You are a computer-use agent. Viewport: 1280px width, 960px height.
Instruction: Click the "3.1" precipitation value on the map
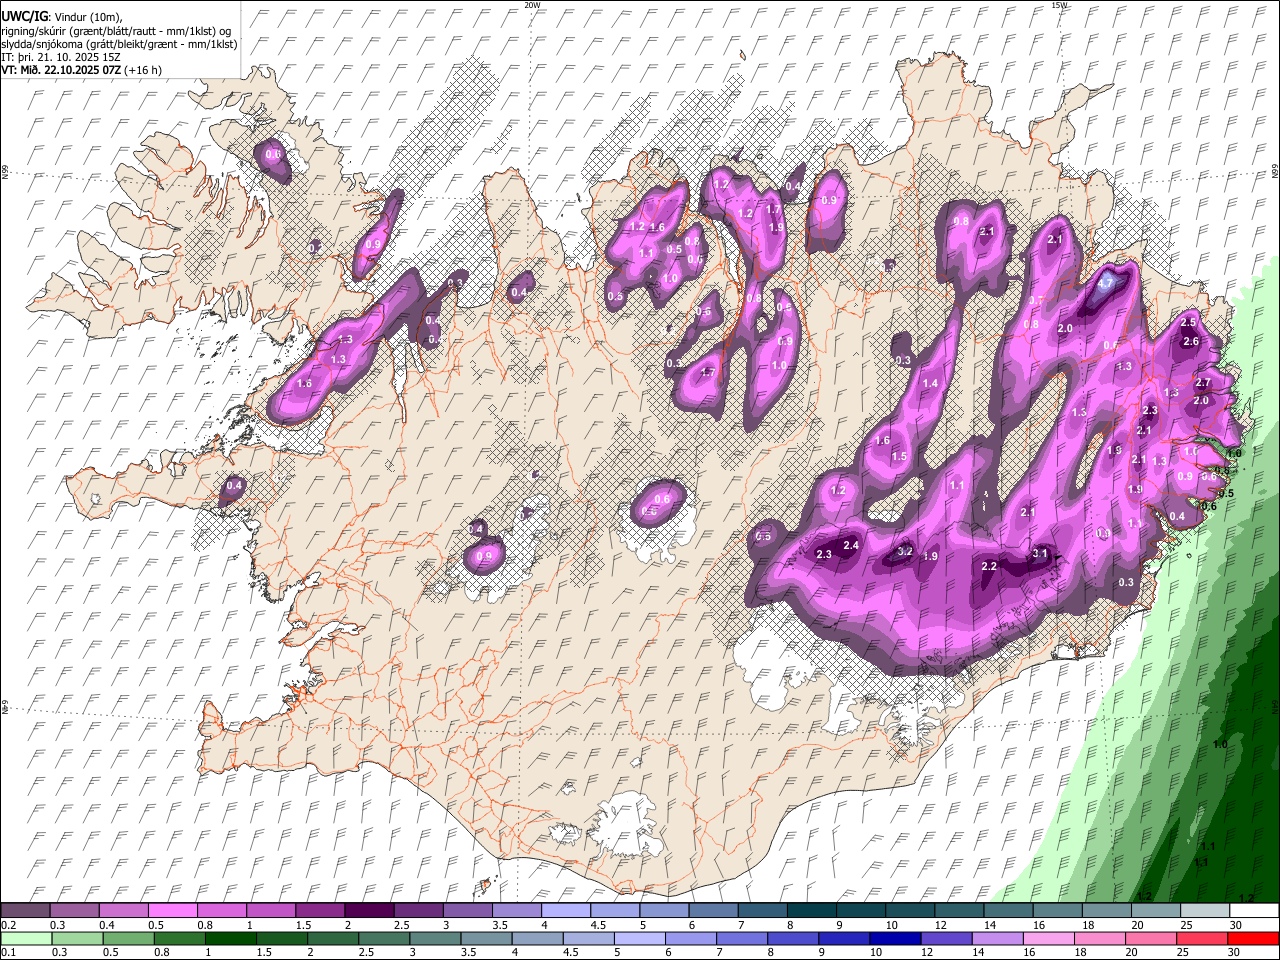[x=1040, y=553]
